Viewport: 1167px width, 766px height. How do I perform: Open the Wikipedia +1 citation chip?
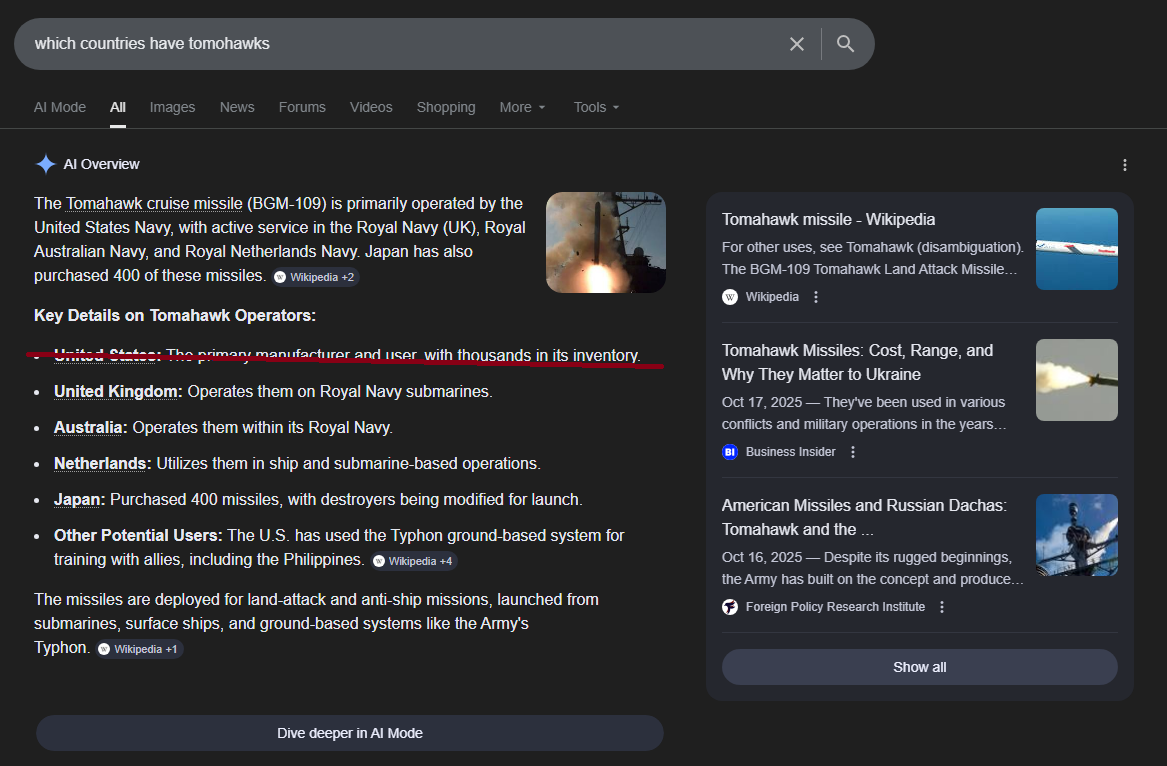(140, 649)
